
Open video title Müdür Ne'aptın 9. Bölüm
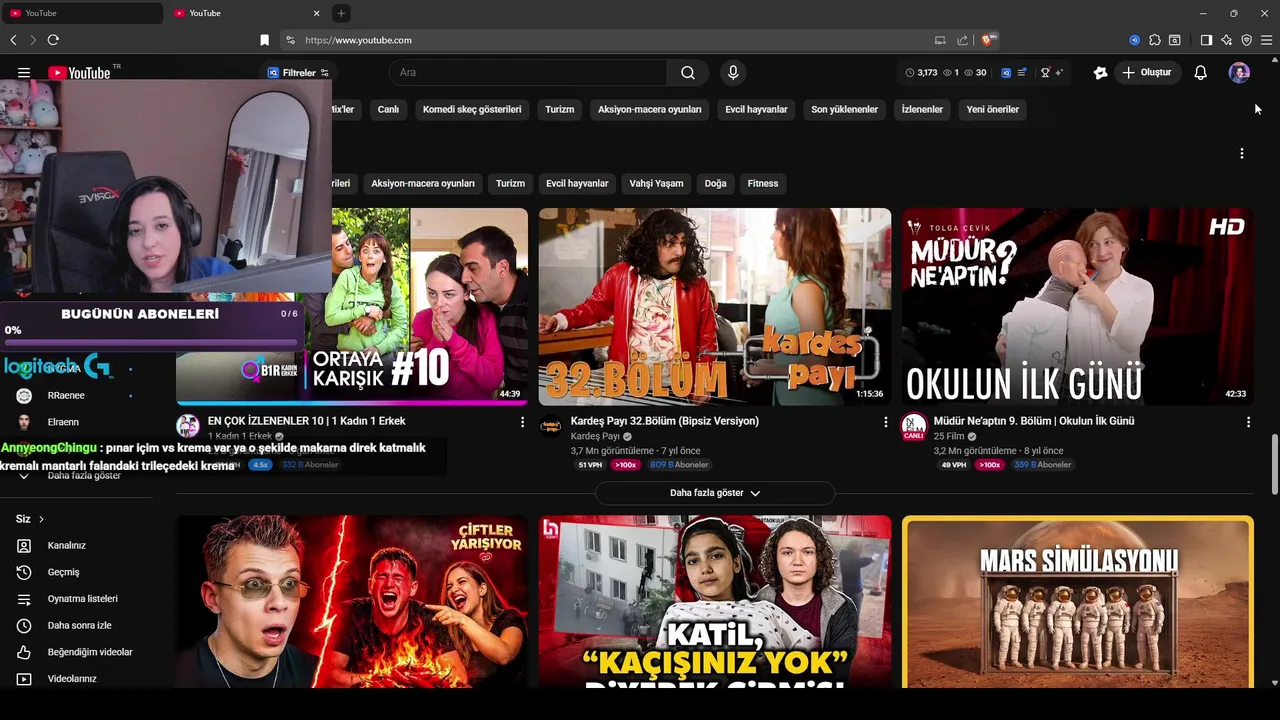1034,421
